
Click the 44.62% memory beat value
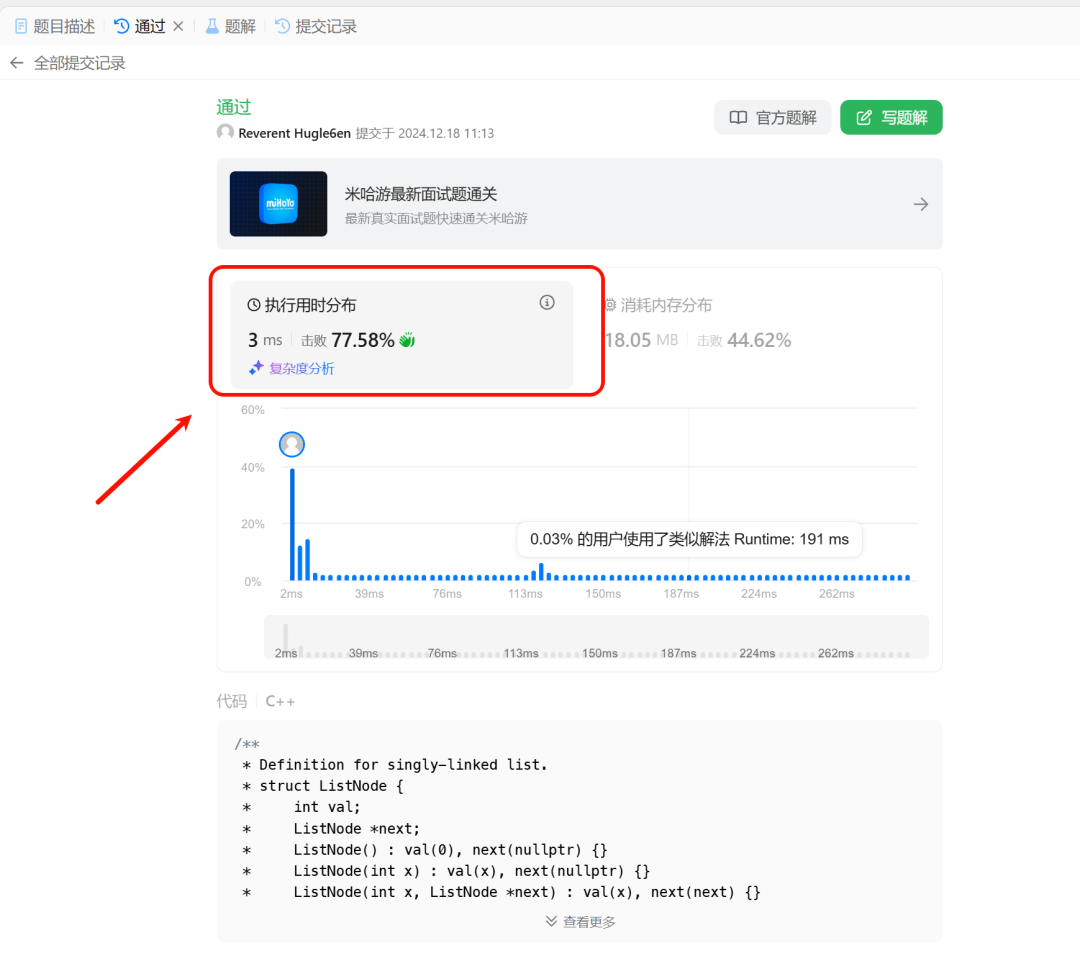759,340
